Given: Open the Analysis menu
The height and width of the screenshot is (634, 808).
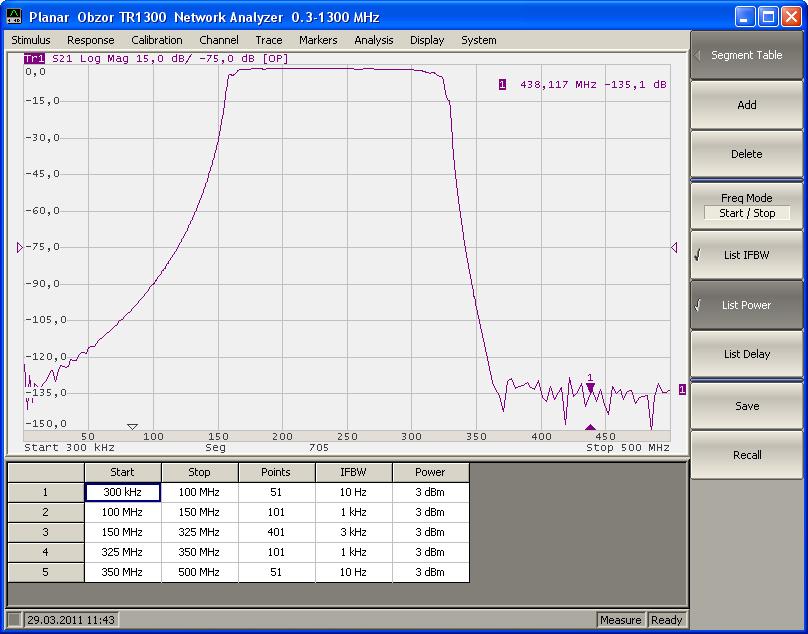Looking at the screenshot, I should coord(374,40).
